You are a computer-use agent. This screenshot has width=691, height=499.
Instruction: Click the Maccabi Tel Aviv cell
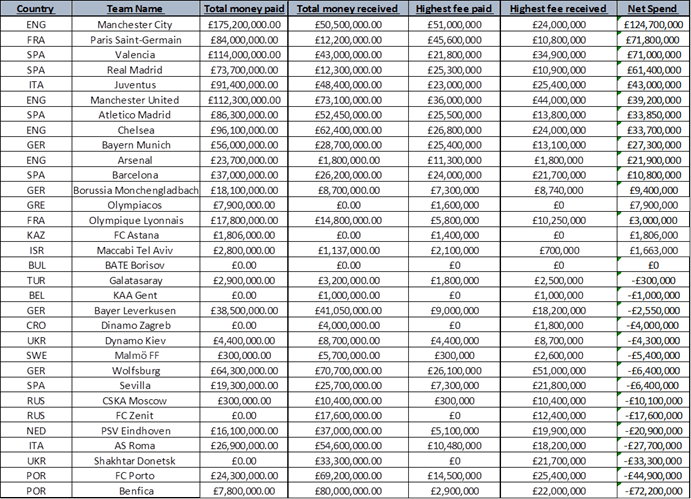(x=135, y=250)
